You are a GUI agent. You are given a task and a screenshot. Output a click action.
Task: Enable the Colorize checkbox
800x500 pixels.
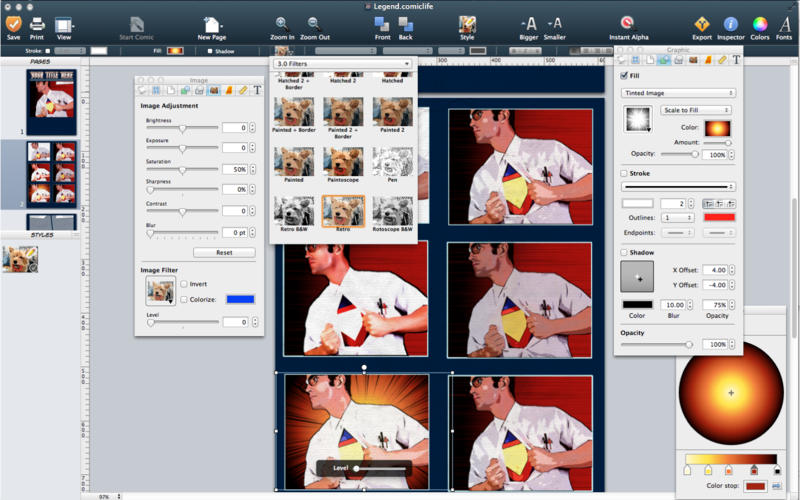[x=184, y=299]
